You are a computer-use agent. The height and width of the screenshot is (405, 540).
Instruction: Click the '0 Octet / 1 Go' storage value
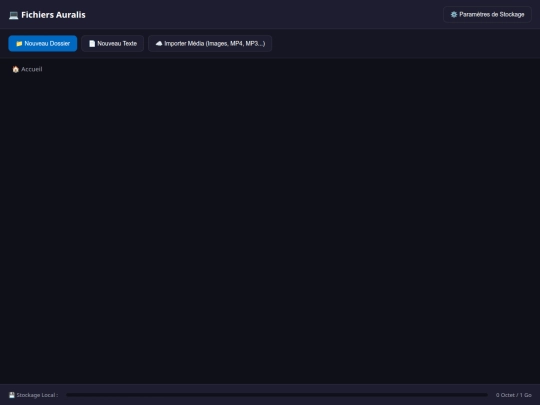(x=513, y=395)
